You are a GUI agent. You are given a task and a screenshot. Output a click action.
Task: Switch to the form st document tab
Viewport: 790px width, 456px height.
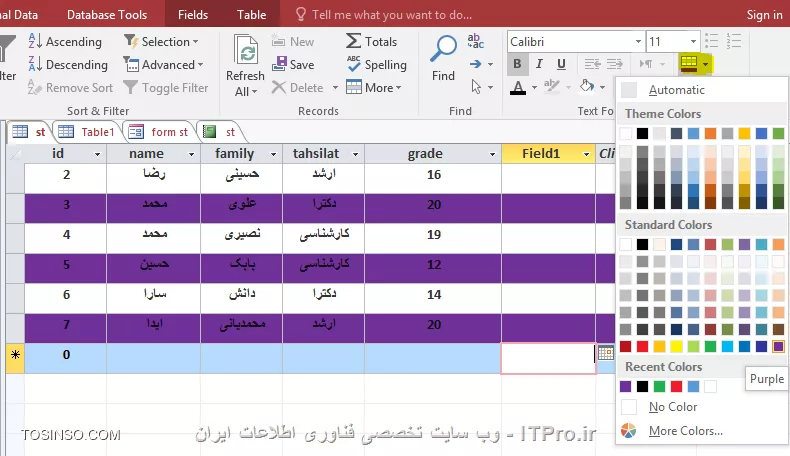pyautogui.click(x=159, y=132)
